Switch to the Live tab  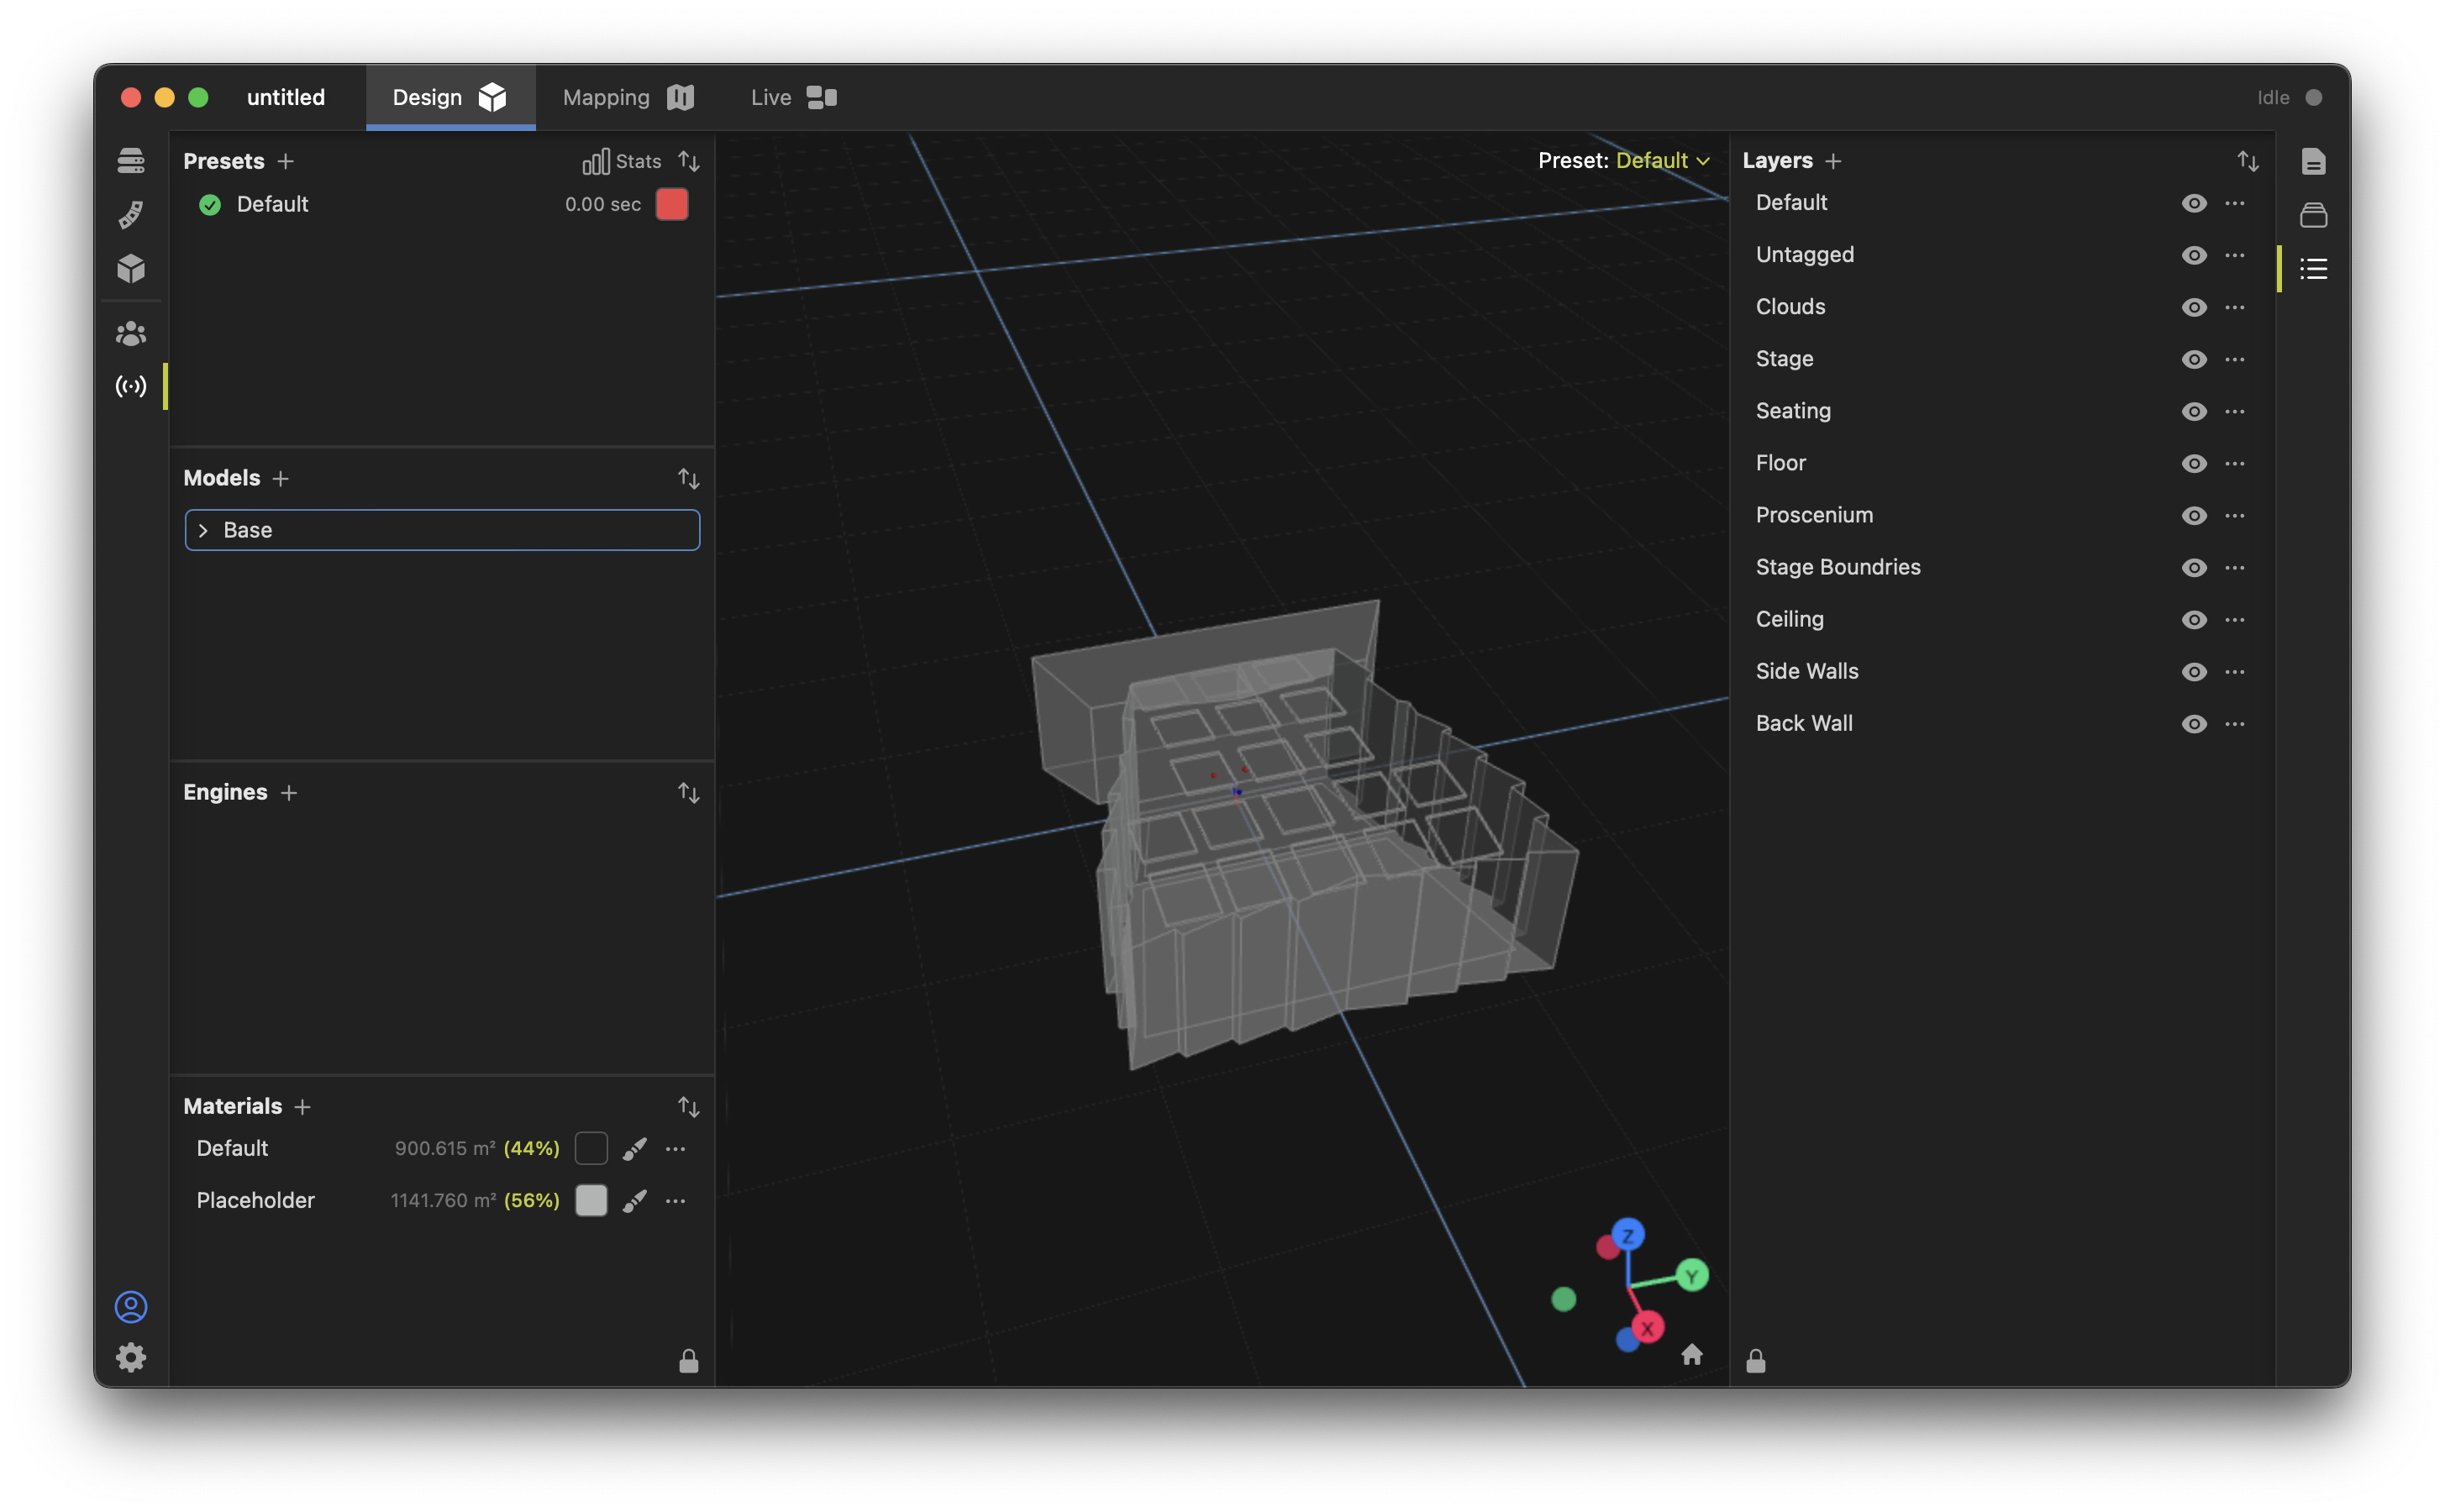coord(792,97)
